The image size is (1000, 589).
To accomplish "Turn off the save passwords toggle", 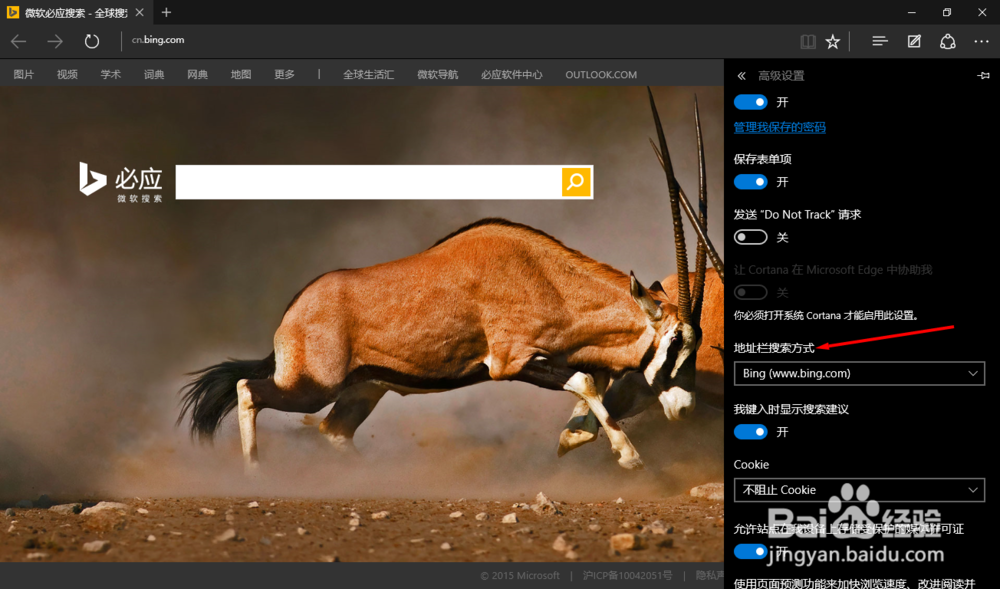I will (750, 102).
